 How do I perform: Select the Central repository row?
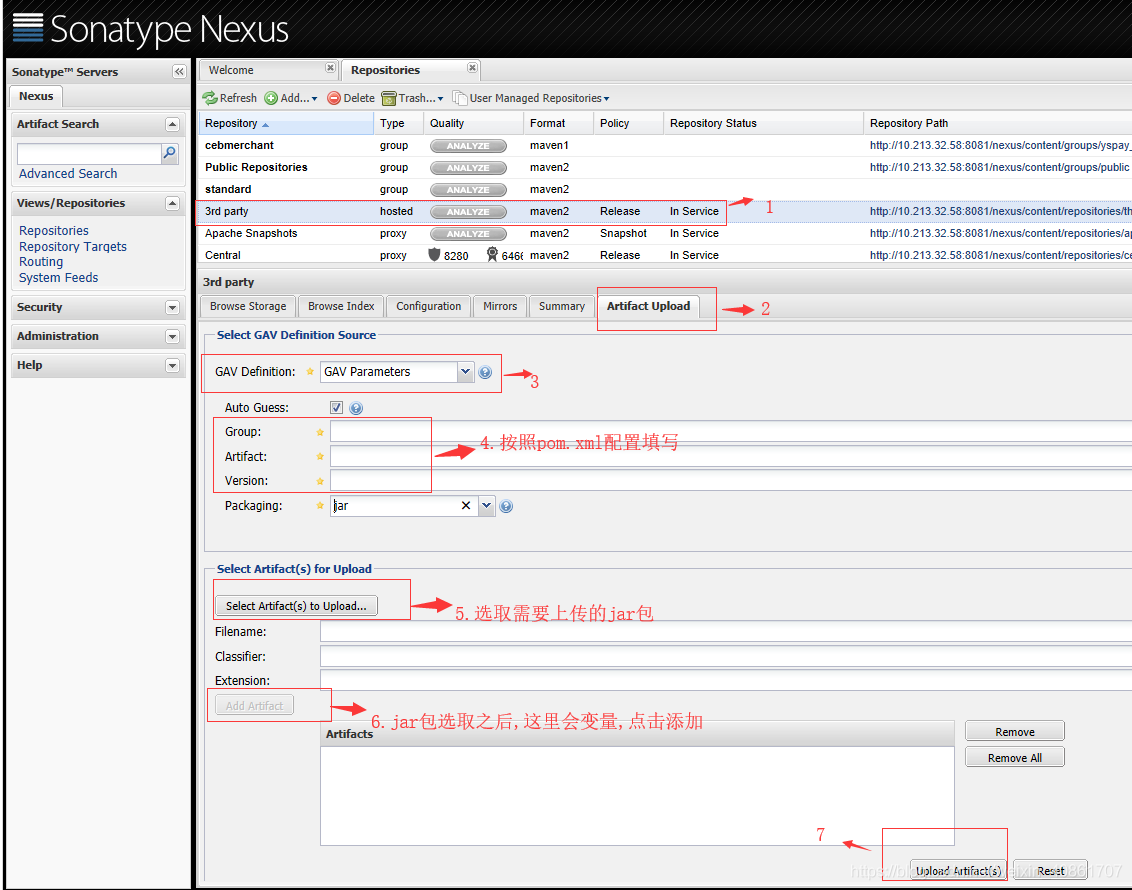pyautogui.click(x=664, y=256)
